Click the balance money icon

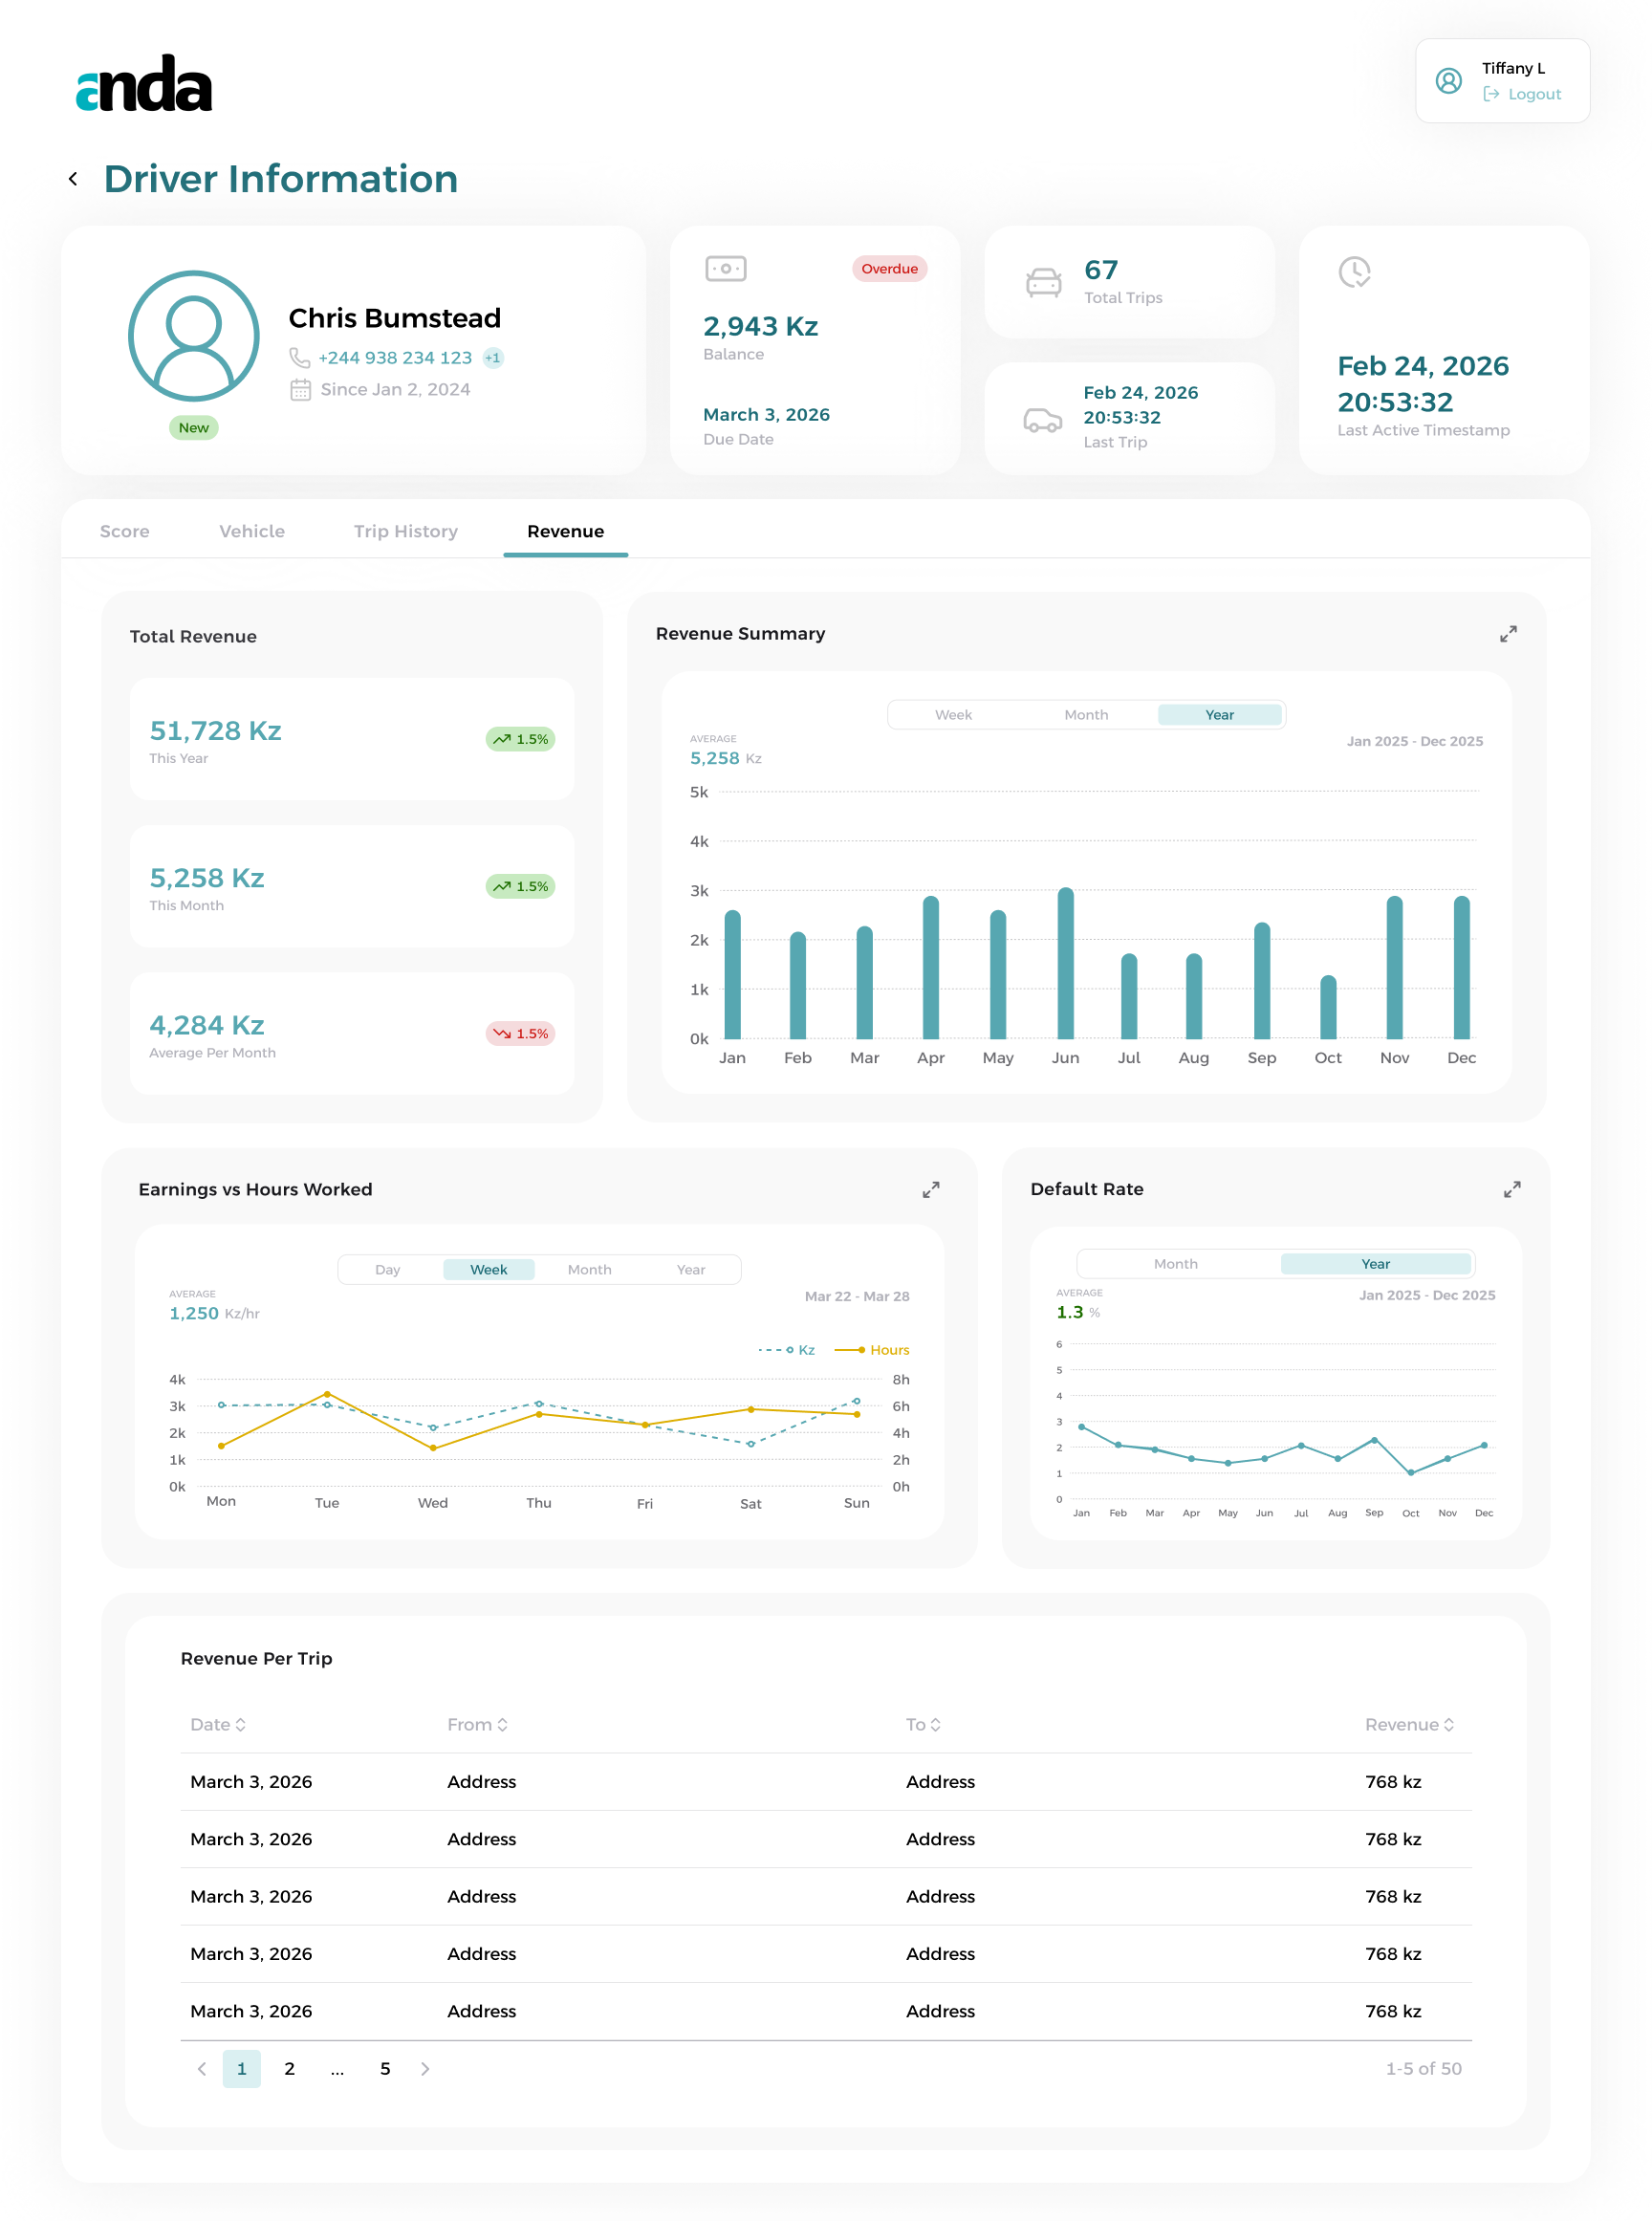point(725,268)
